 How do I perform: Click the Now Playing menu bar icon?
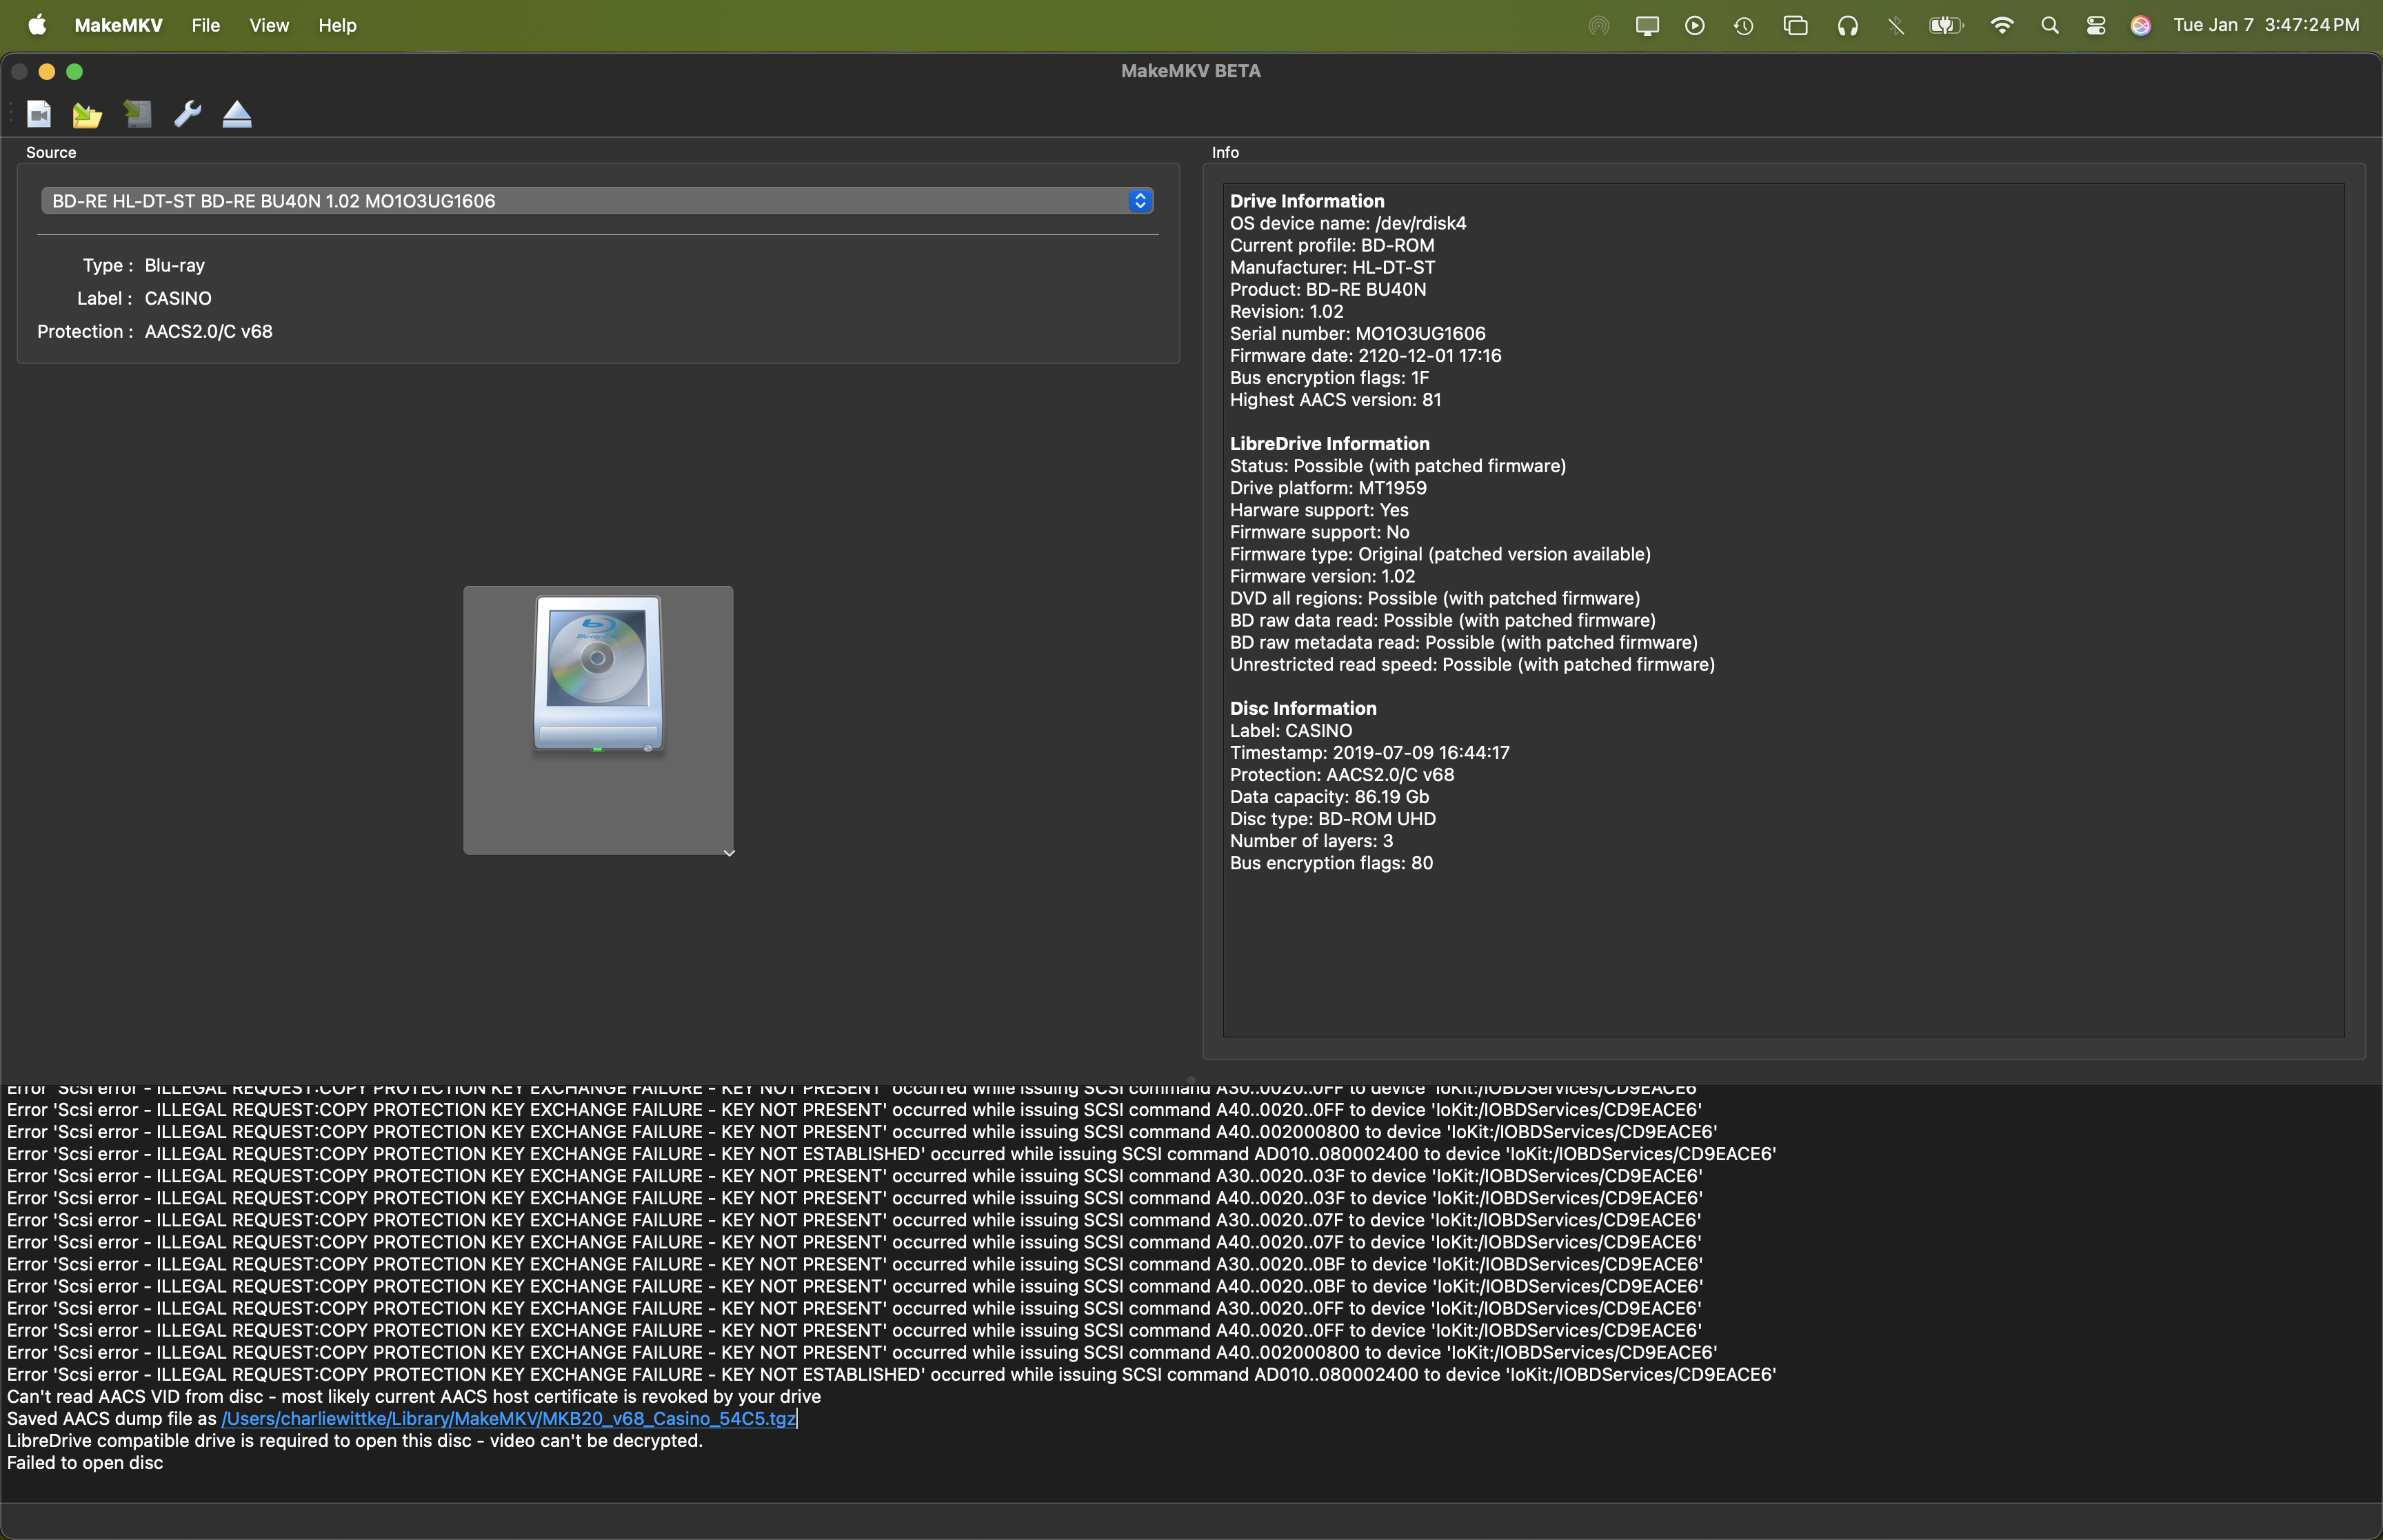[x=1695, y=26]
